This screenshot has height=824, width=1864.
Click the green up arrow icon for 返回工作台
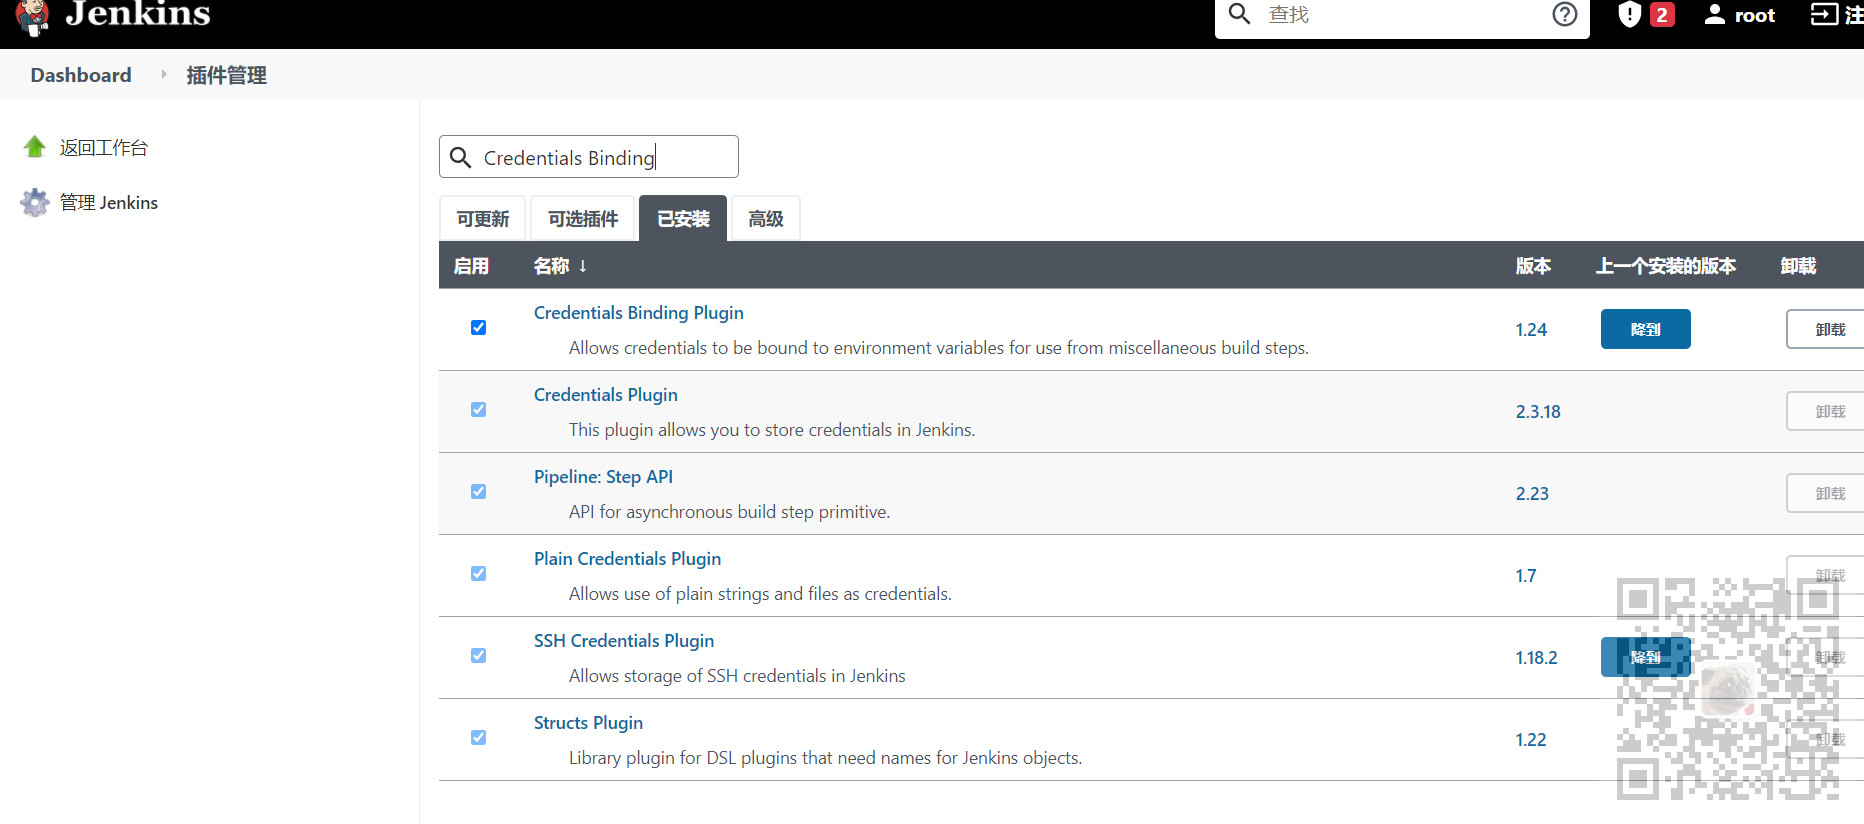coord(35,147)
